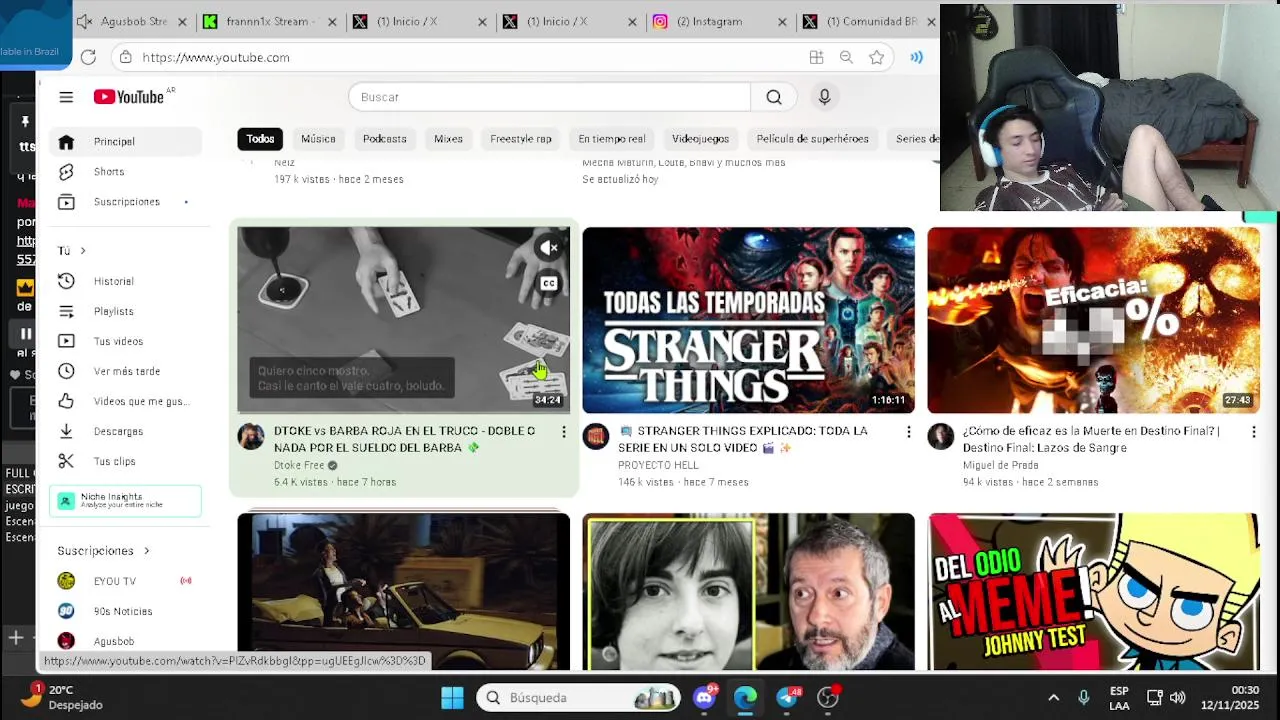Click the Edge browser taskbar icon
The width and height of the screenshot is (1280, 720).
(746, 697)
